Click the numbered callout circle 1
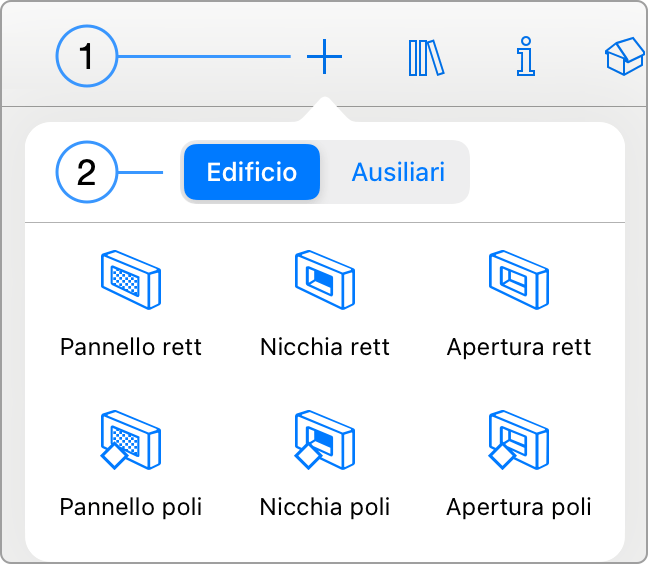Viewport: 648px width, 564px height. pyautogui.click(x=87, y=56)
